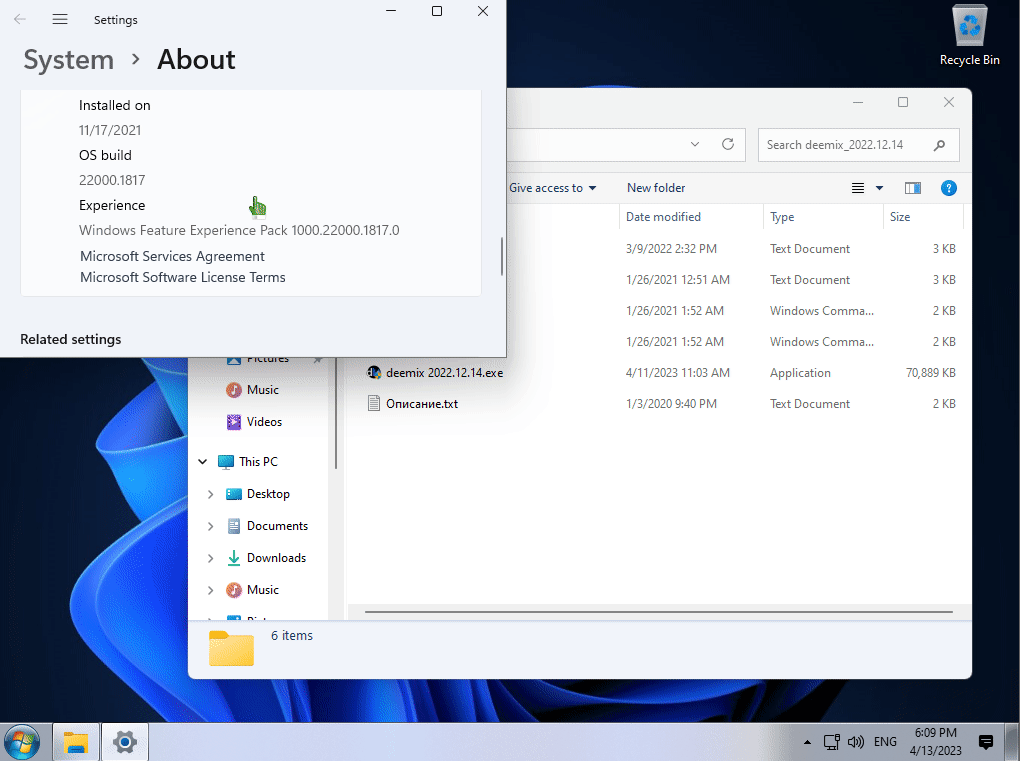
Task: Click the hamburger navigation menu in Settings
Action: click(60, 19)
